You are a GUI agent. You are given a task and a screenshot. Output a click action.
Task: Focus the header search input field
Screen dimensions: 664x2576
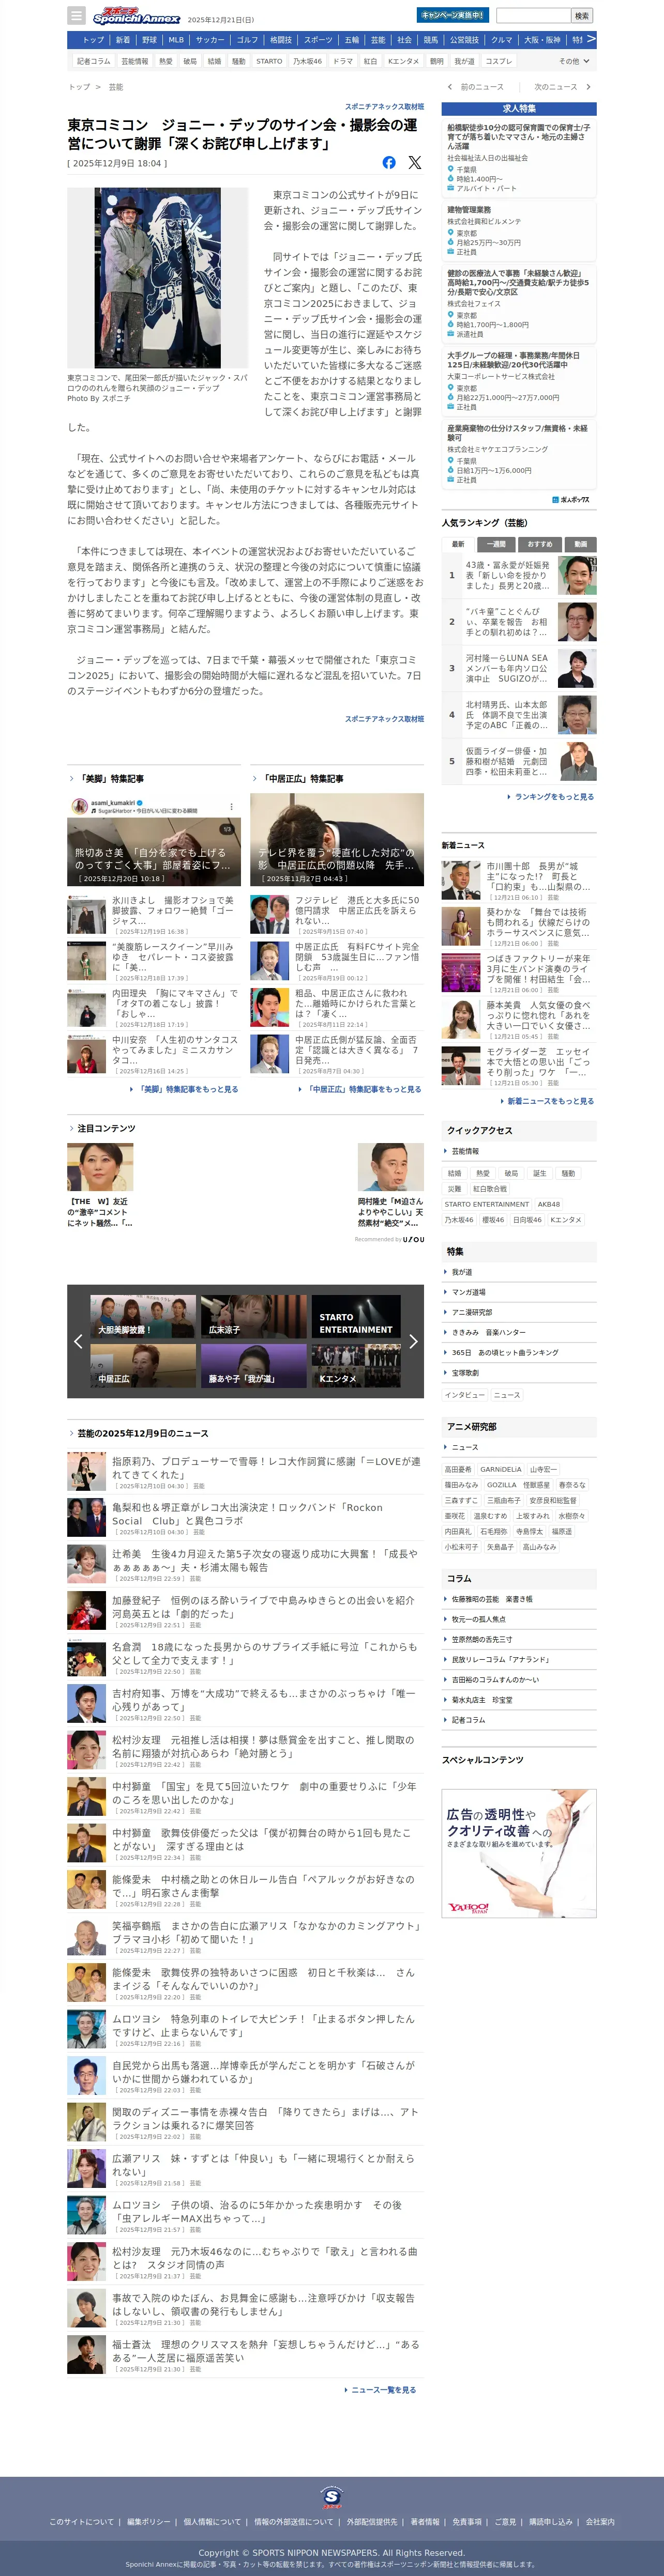pyautogui.click(x=533, y=16)
